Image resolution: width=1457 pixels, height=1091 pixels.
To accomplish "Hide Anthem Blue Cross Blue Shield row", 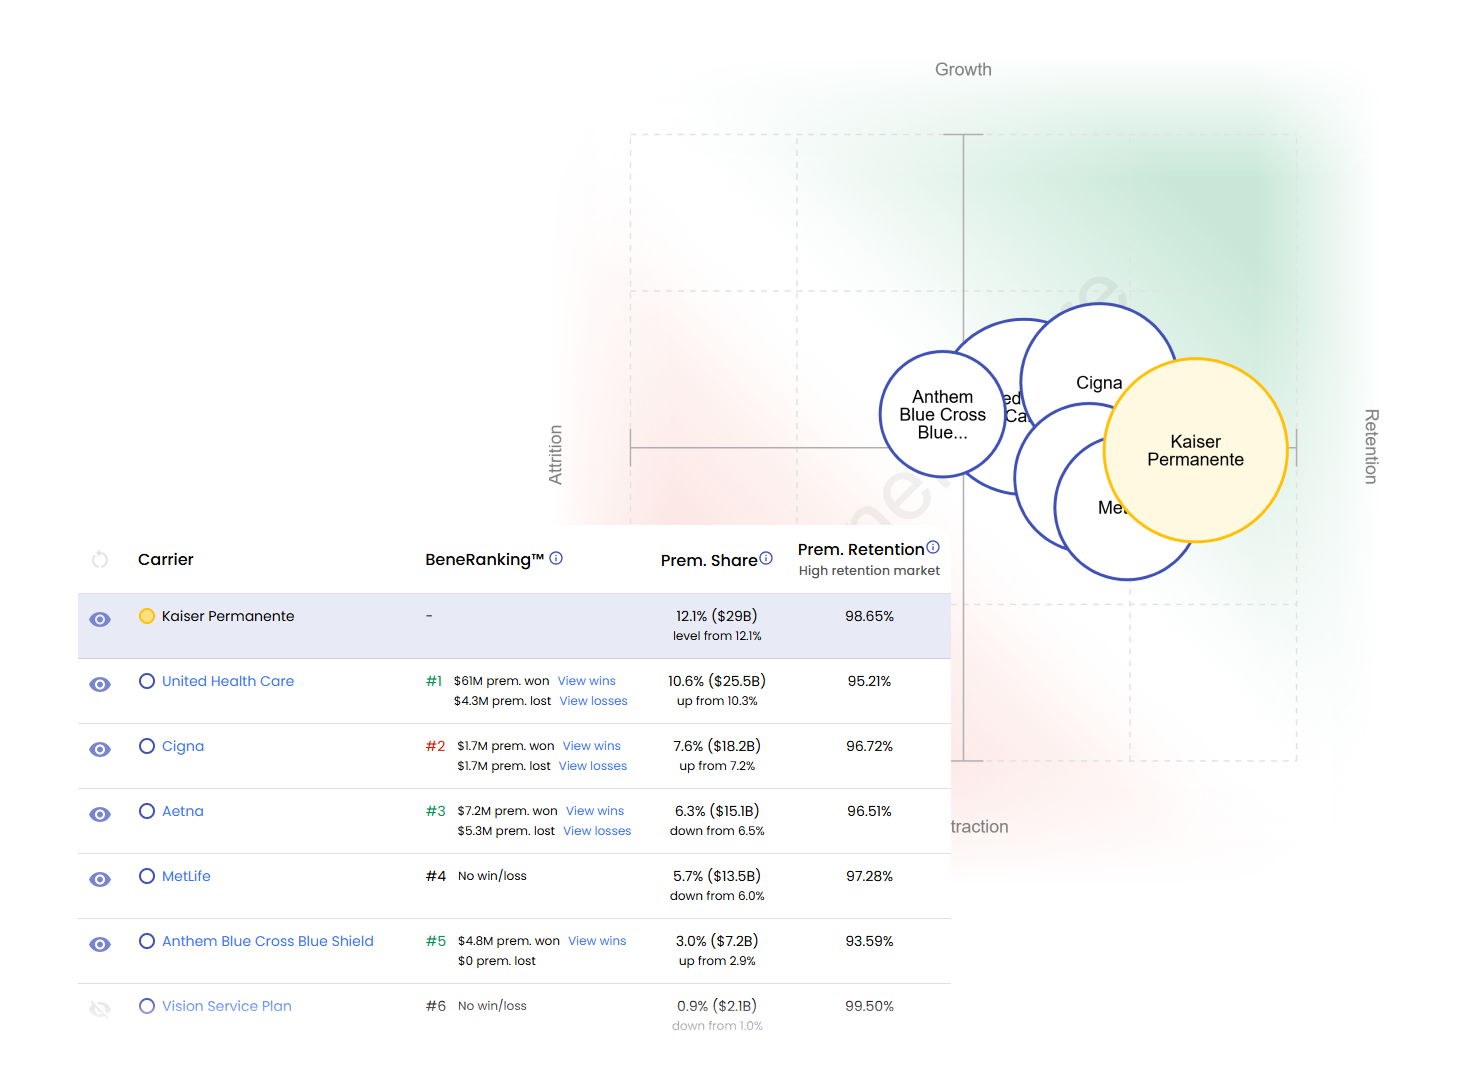I will (100, 945).
